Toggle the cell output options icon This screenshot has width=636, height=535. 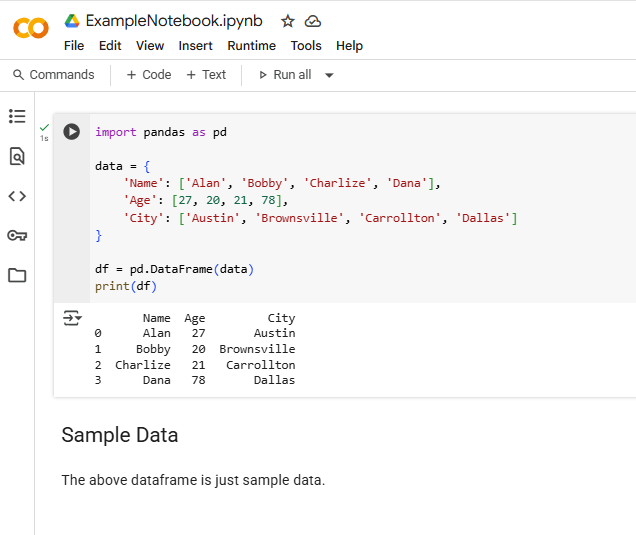(x=72, y=318)
